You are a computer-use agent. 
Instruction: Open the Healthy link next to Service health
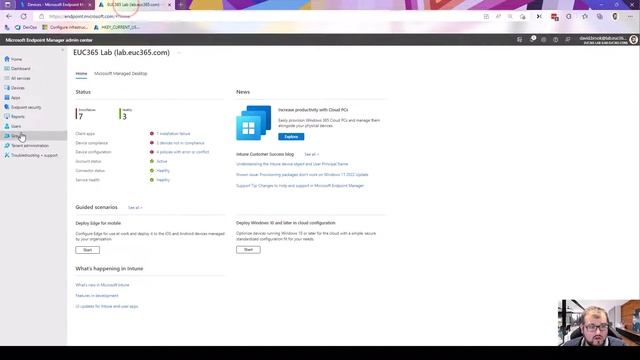[x=163, y=180]
